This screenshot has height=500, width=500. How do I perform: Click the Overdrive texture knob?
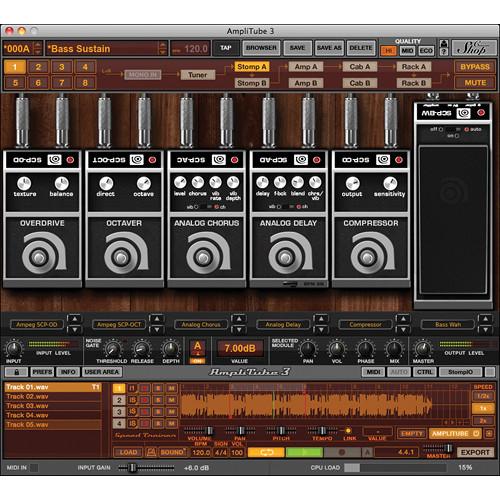[x=24, y=183]
